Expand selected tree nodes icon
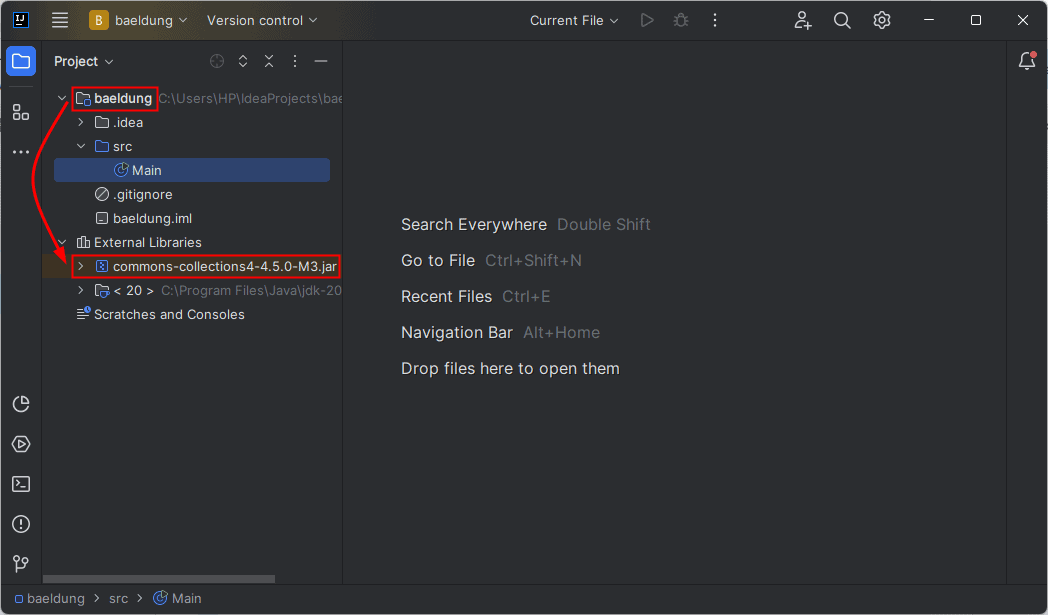 tap(243, 62)
